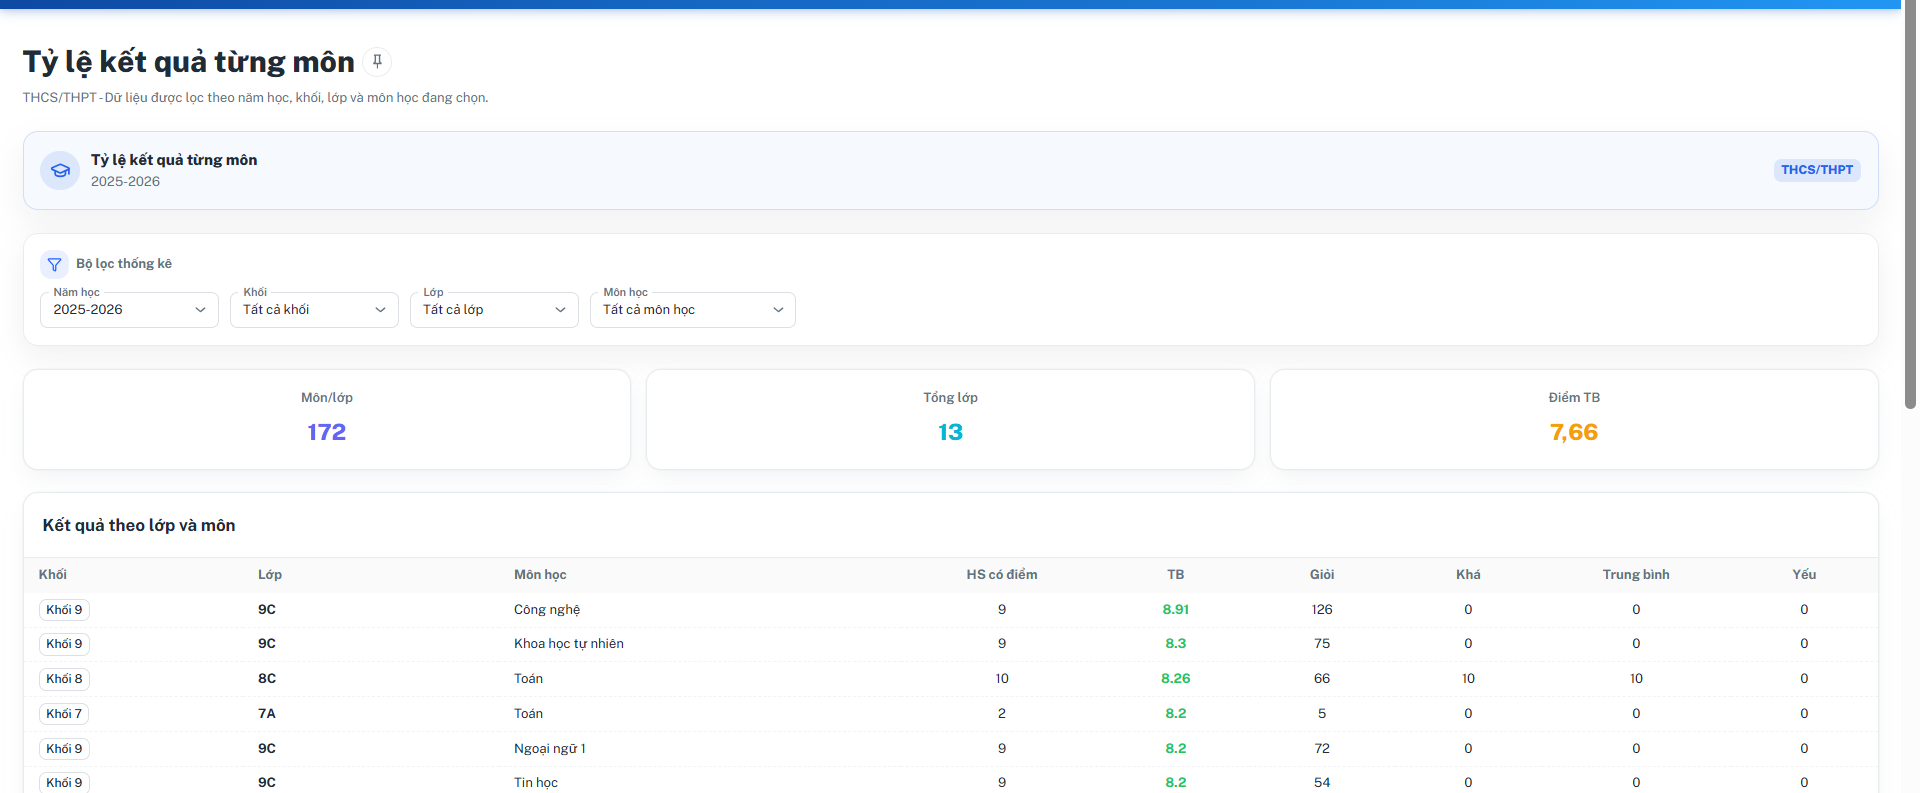Click the THCS/THPT badge
Image resolution: width=1920 pixels, height=793 pixels.
1817,170
